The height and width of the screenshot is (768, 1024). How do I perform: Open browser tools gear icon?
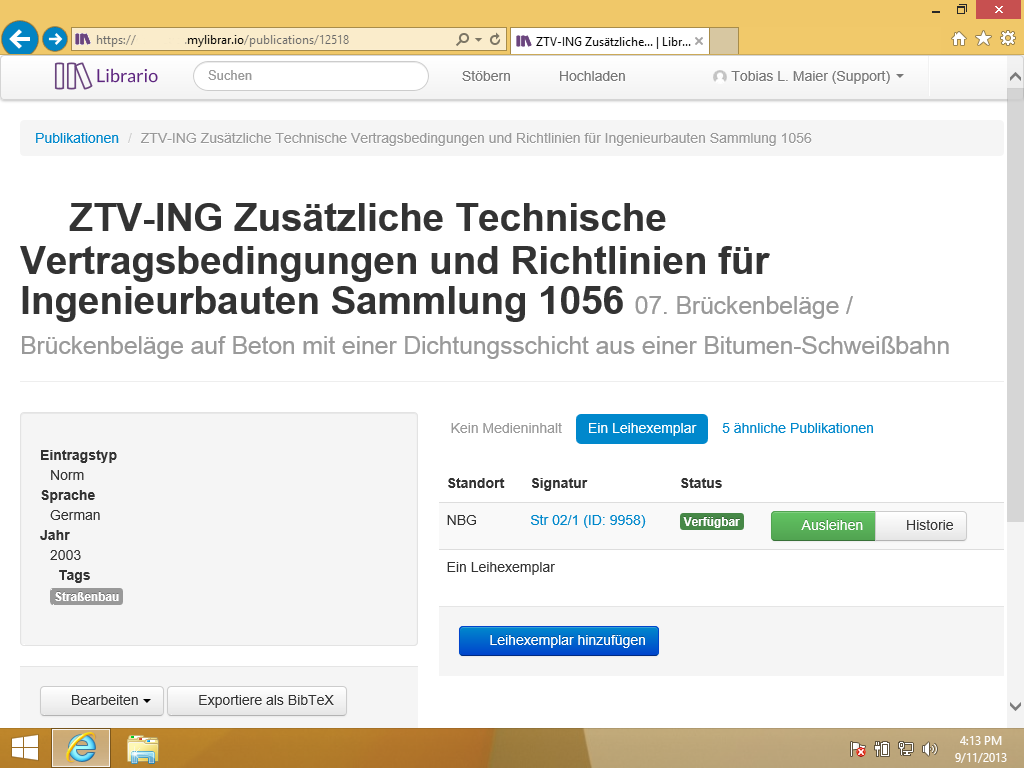pyautogui.click(x=1007, y=39)
